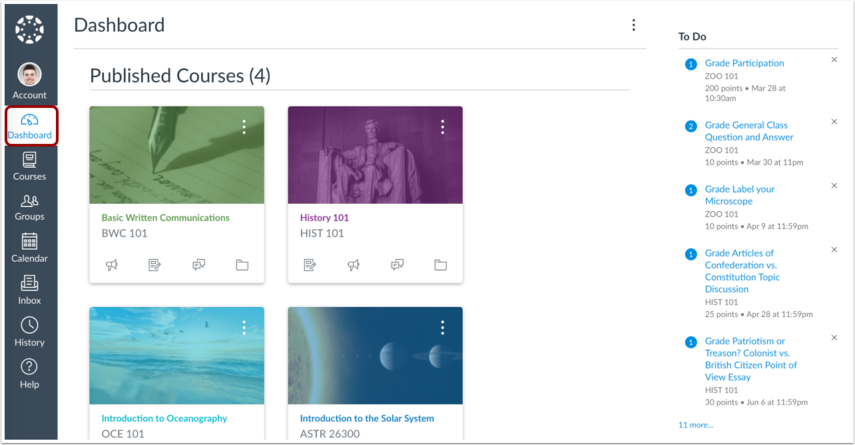Dismiss the Grade Label your Microscope item
This screenshot has height=445, width=855.
834,186
